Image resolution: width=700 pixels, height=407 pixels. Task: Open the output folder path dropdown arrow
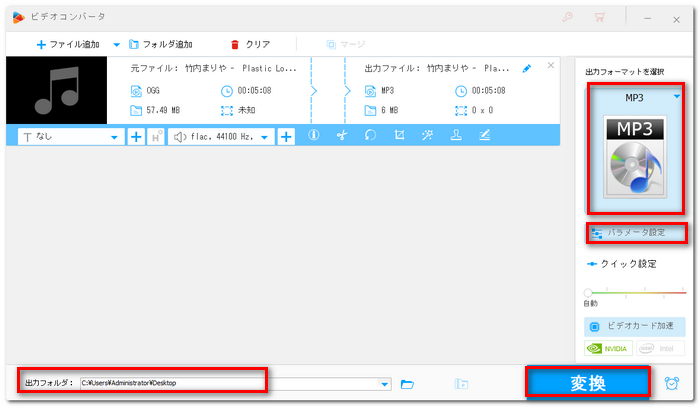coord(385,384)
